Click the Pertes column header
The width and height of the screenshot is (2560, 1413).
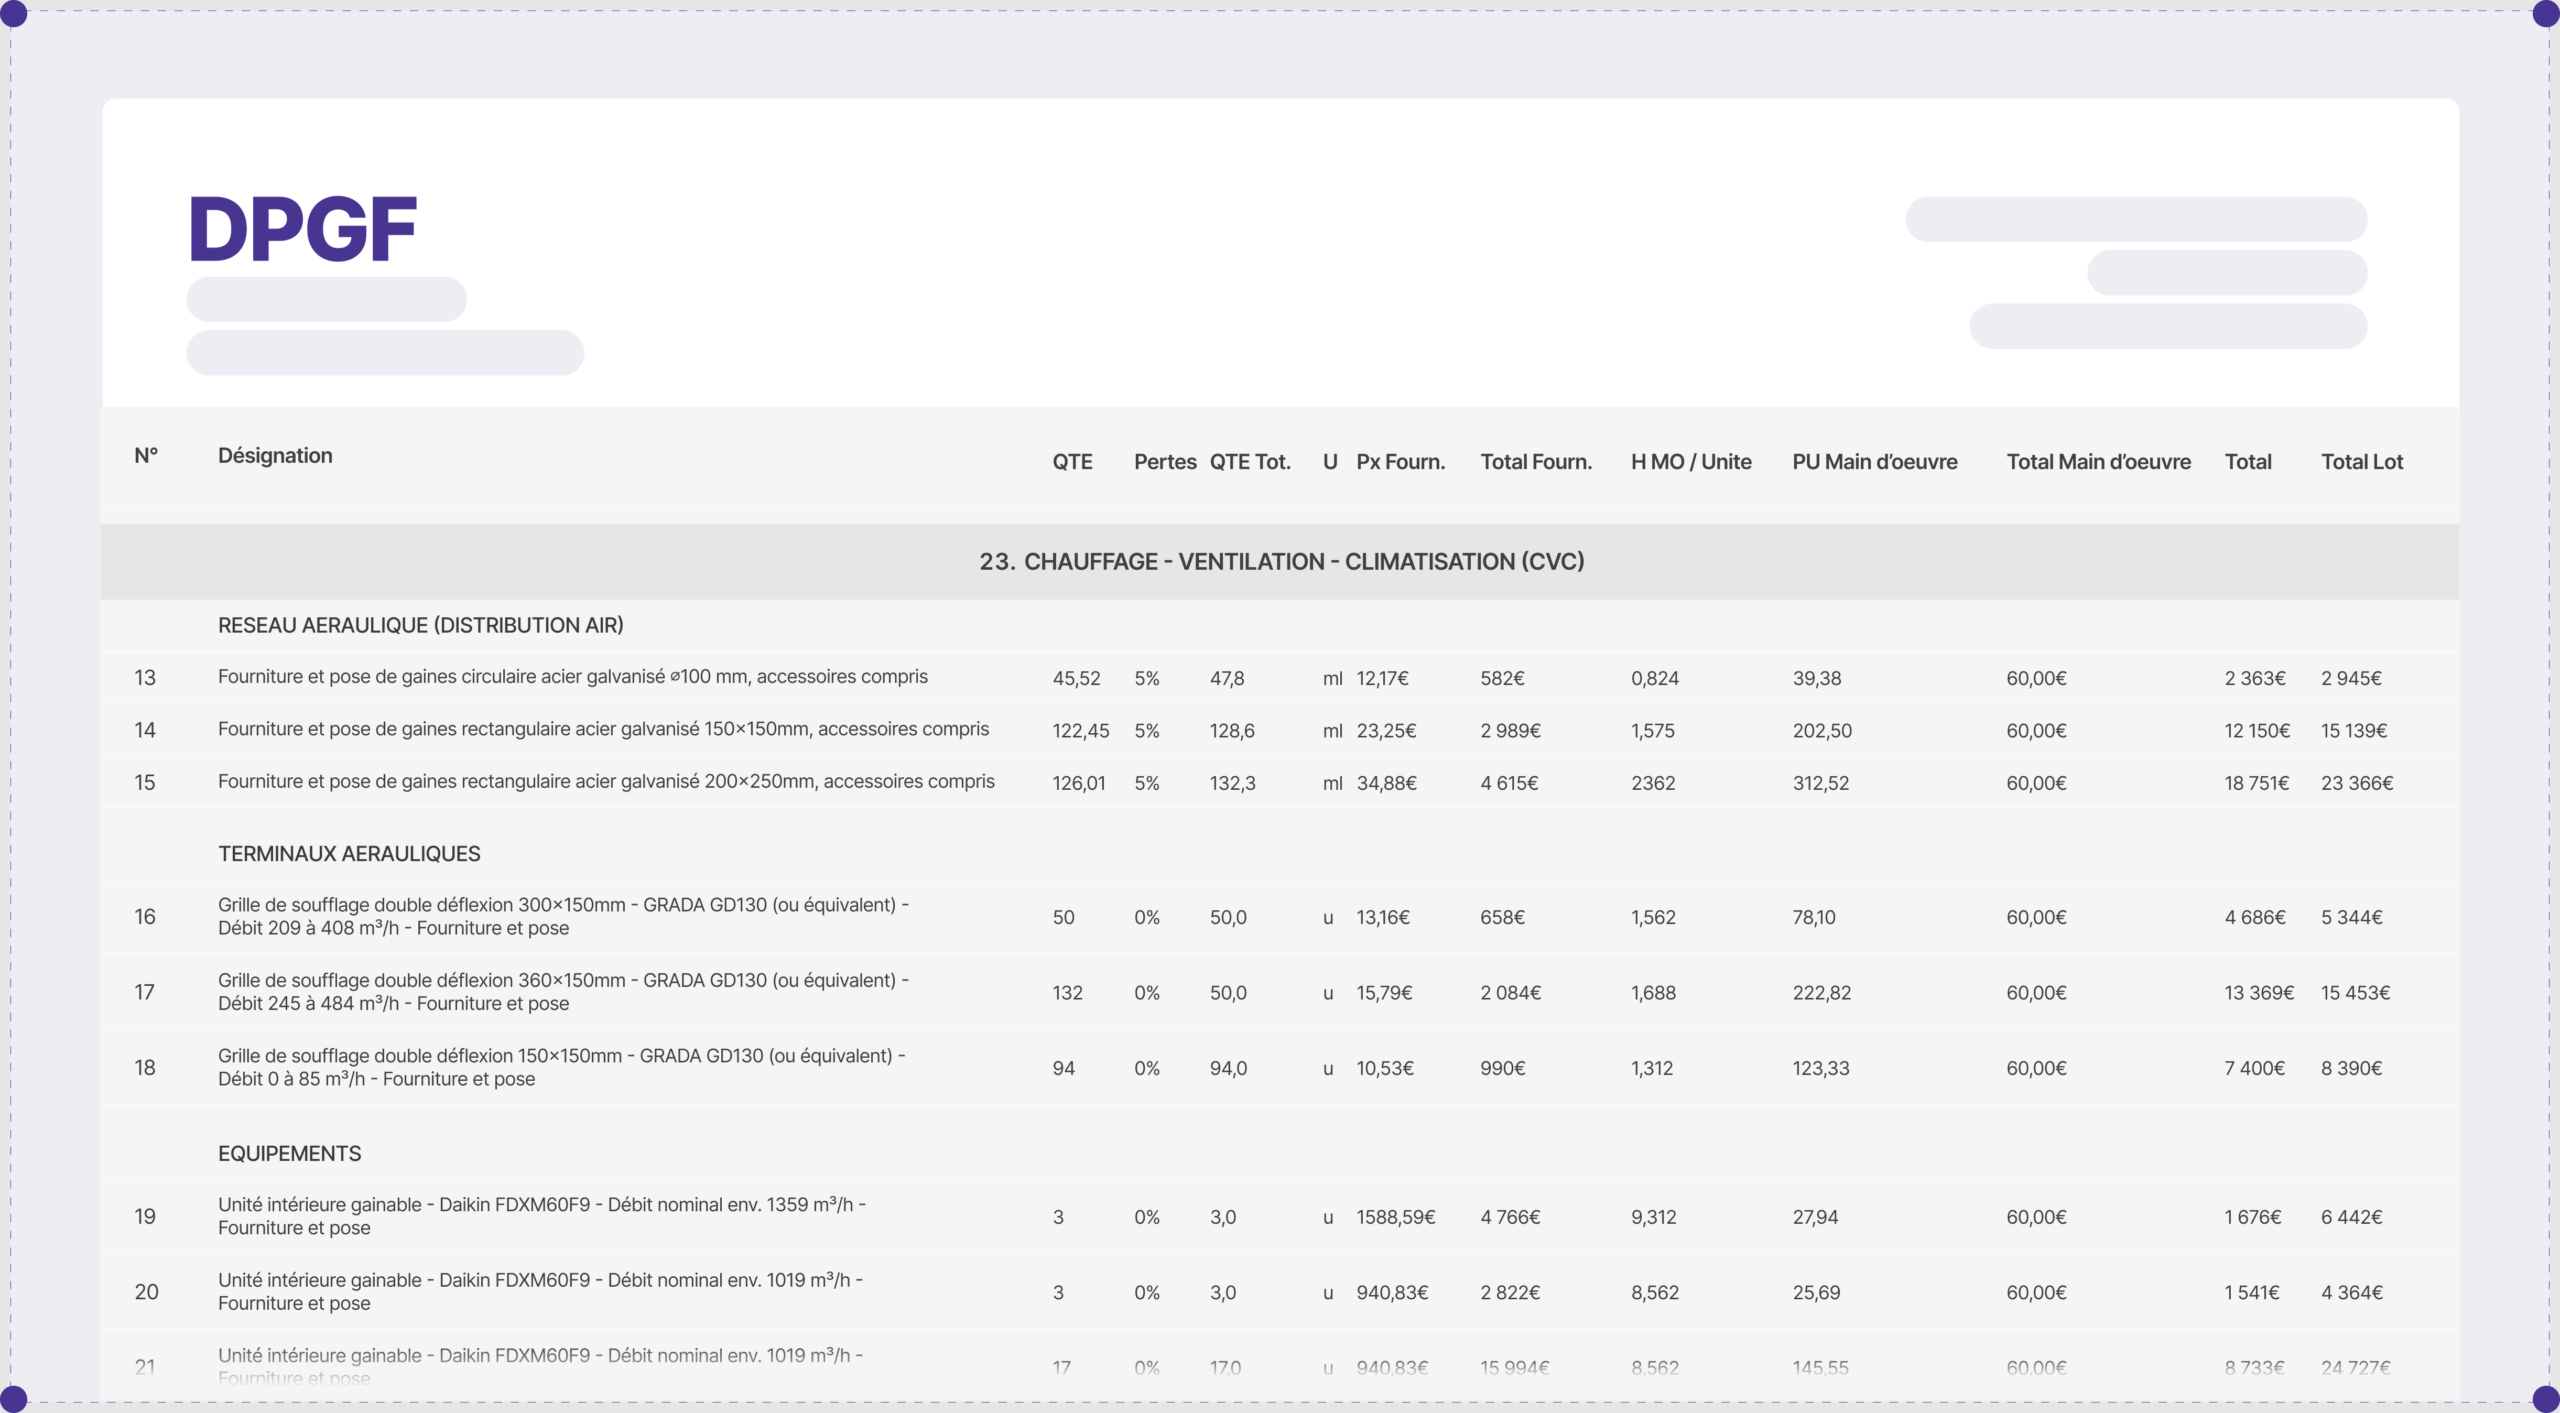pos(1165,462)
